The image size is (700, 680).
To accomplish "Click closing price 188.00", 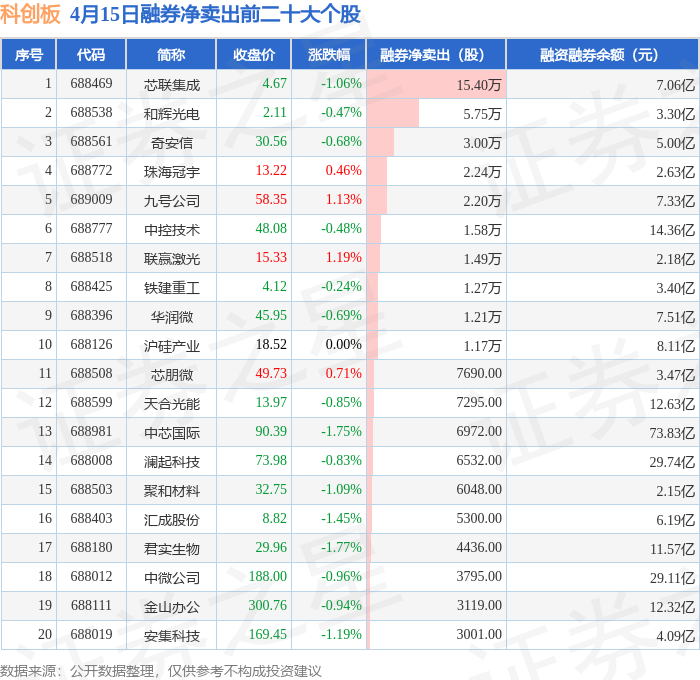I will click(267, 576).
